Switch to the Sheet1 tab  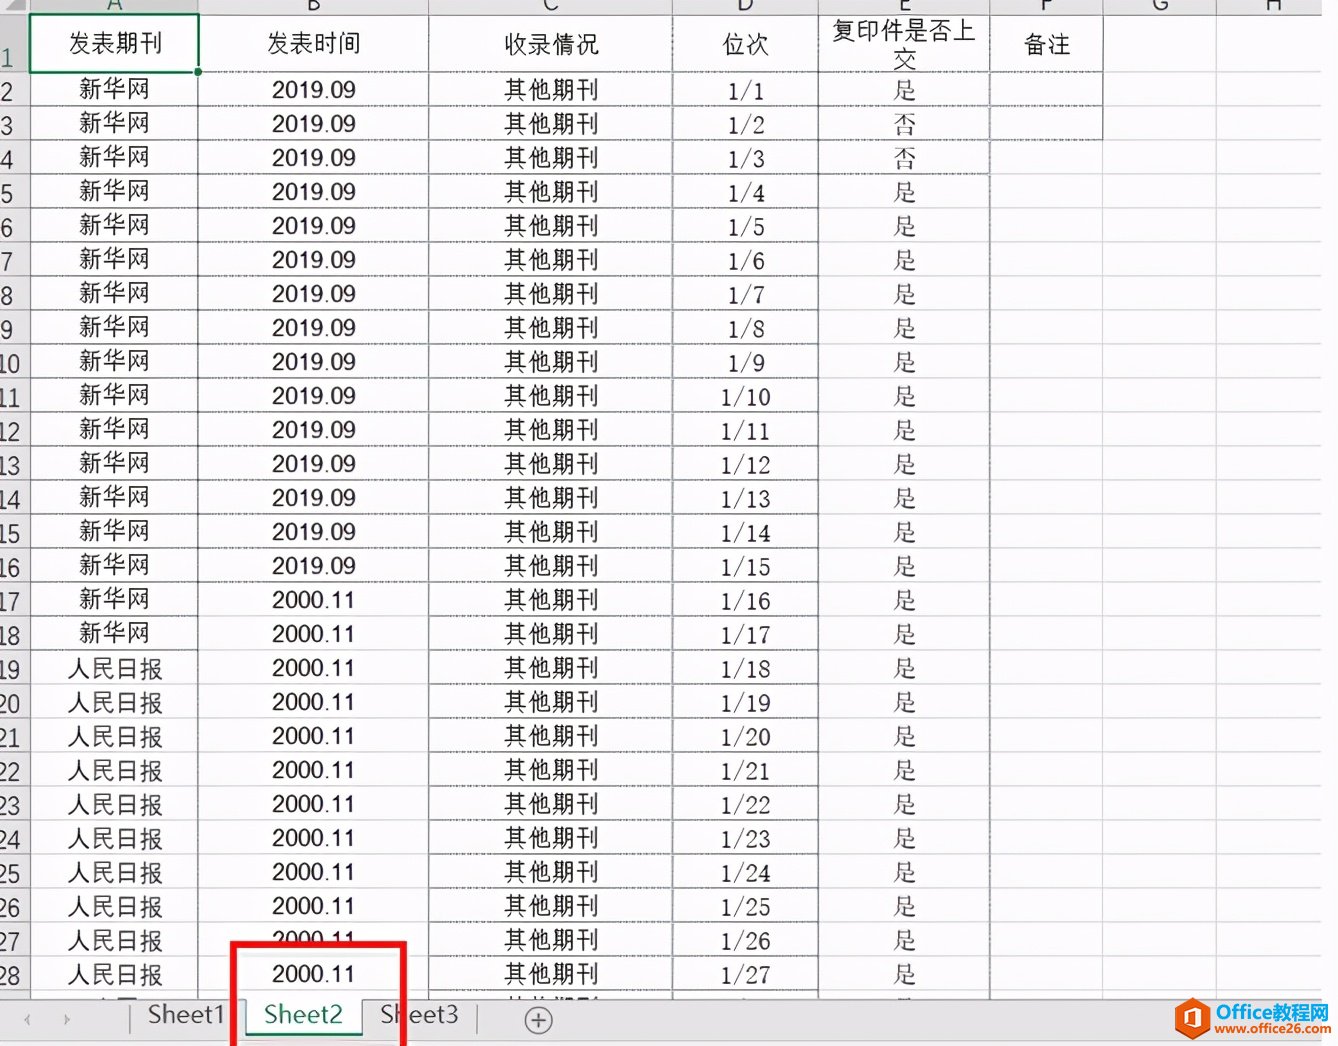[186, 1015]
